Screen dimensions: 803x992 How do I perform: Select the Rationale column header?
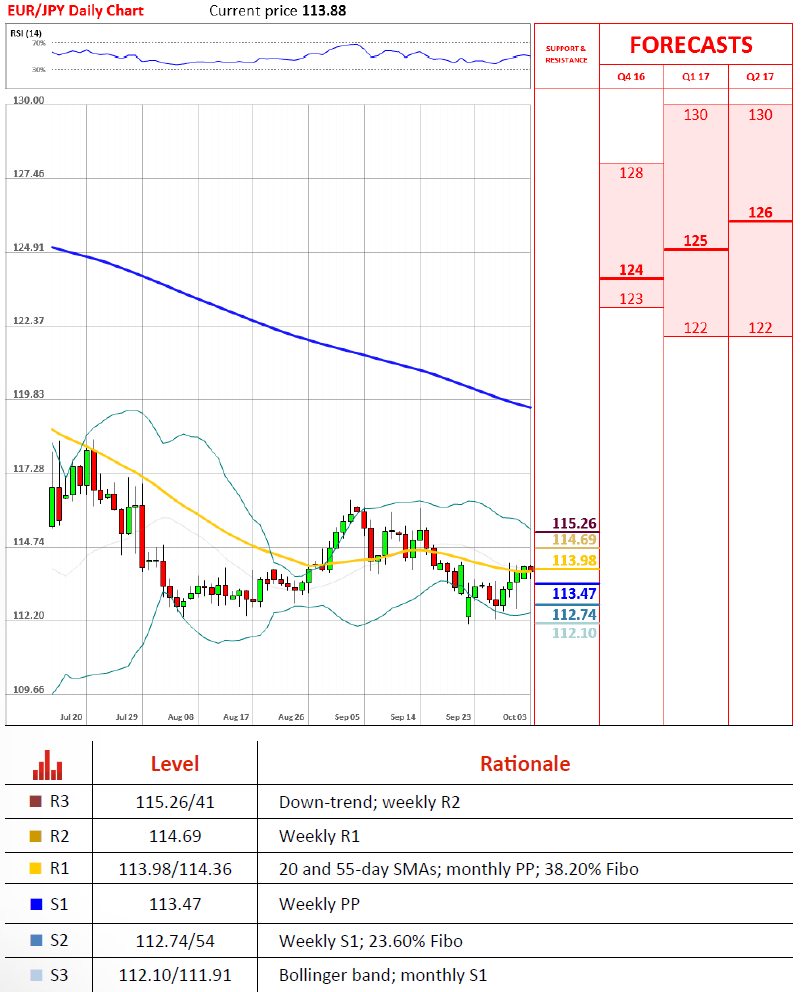click(525, 764)
